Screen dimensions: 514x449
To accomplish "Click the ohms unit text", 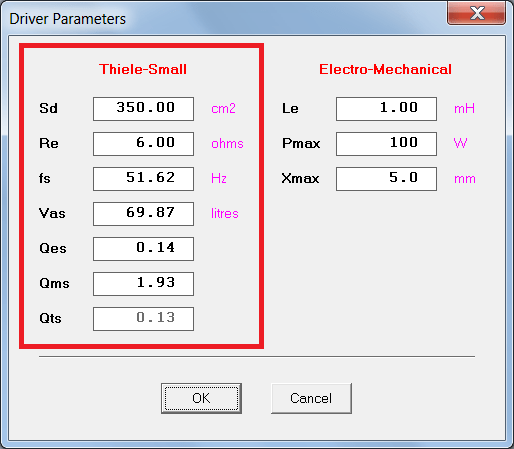I will 227,144.
